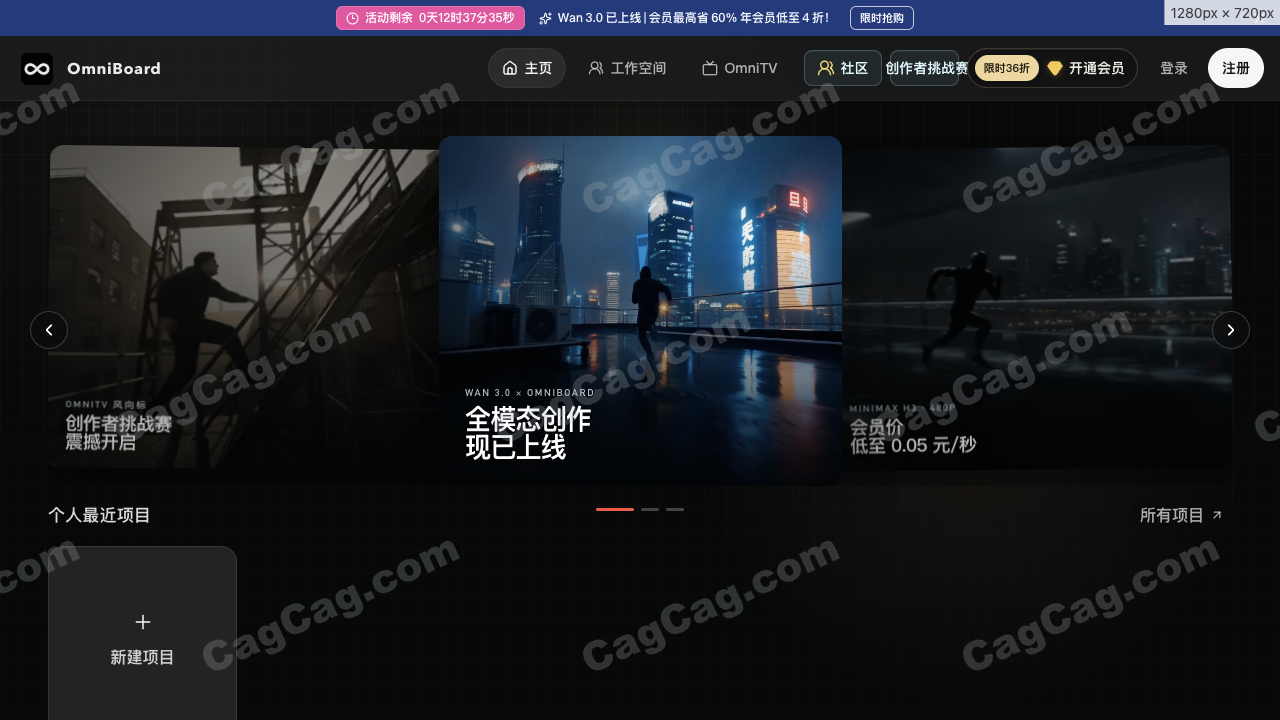The width and height of the screenshot is (1280, 720).
Task: Open the 全模态创作 现已上线 center slide
Action: click(640, 311)
